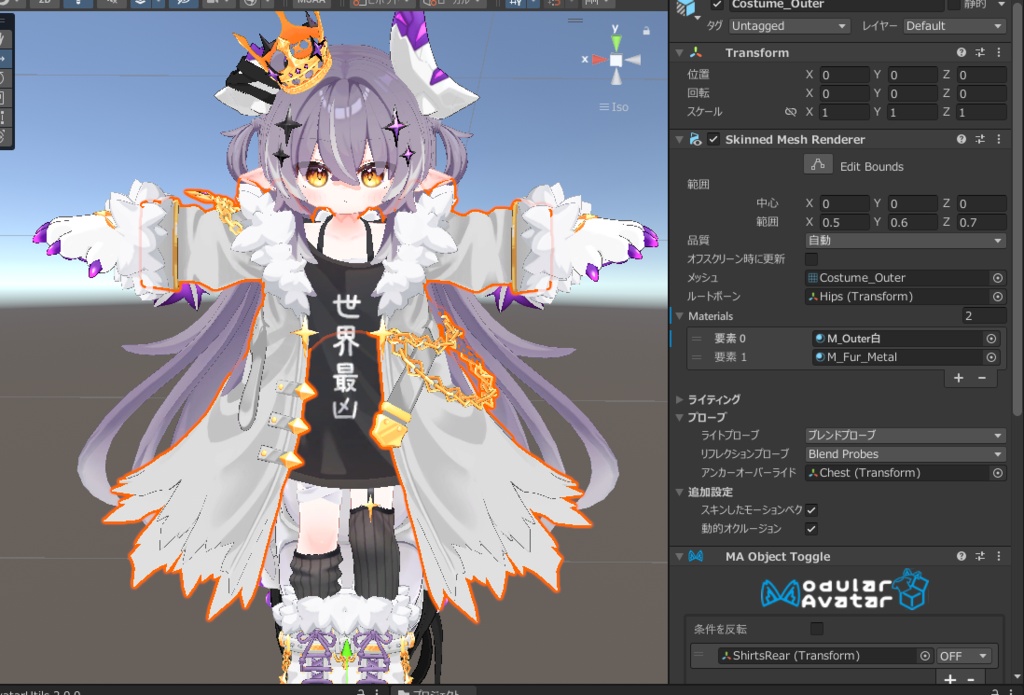Toggle the scene gizmo rotation lock
Viewport: 1024px width, 695px height.
pos(646,31)
